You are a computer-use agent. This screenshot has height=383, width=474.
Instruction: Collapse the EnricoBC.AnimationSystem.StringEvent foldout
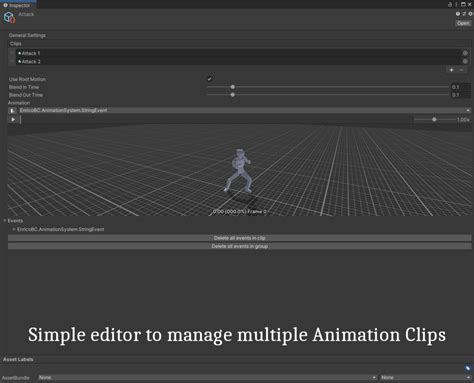click(x=14, y=229)
